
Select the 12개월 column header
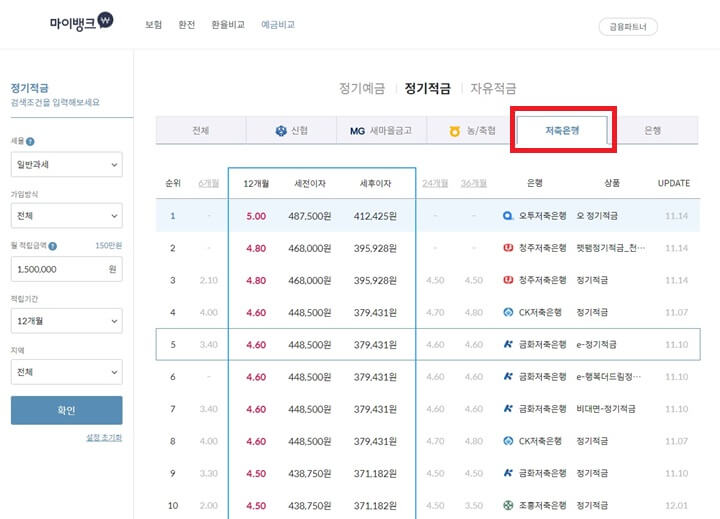[256, 184]
